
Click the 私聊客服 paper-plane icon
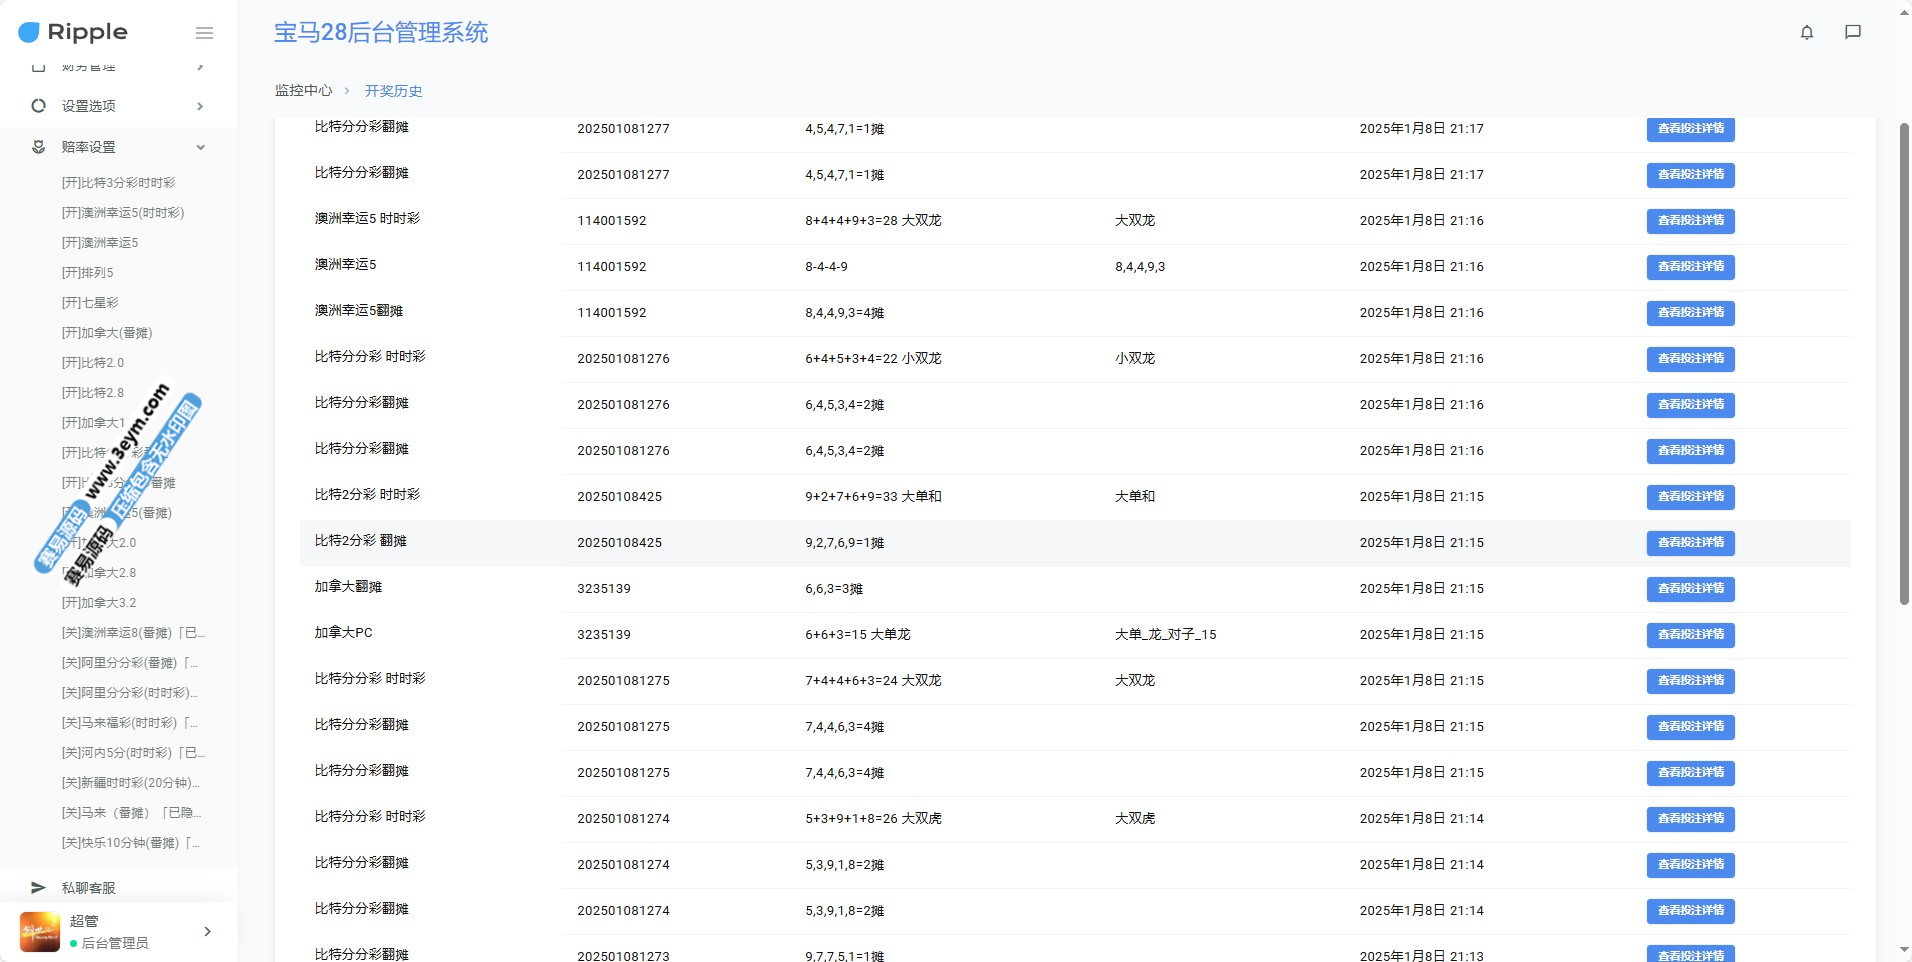[x=38, y=887]
